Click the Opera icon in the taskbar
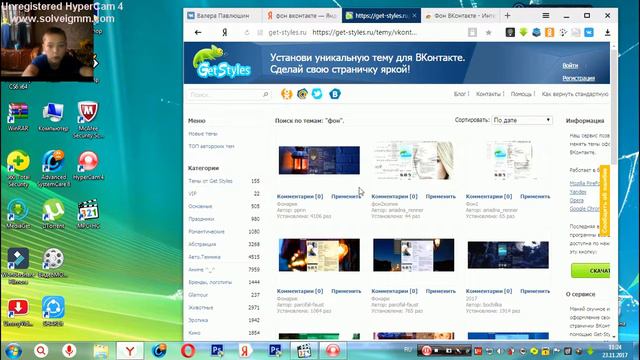The height and width of the screenshot is (360, 640). point(188,351)
